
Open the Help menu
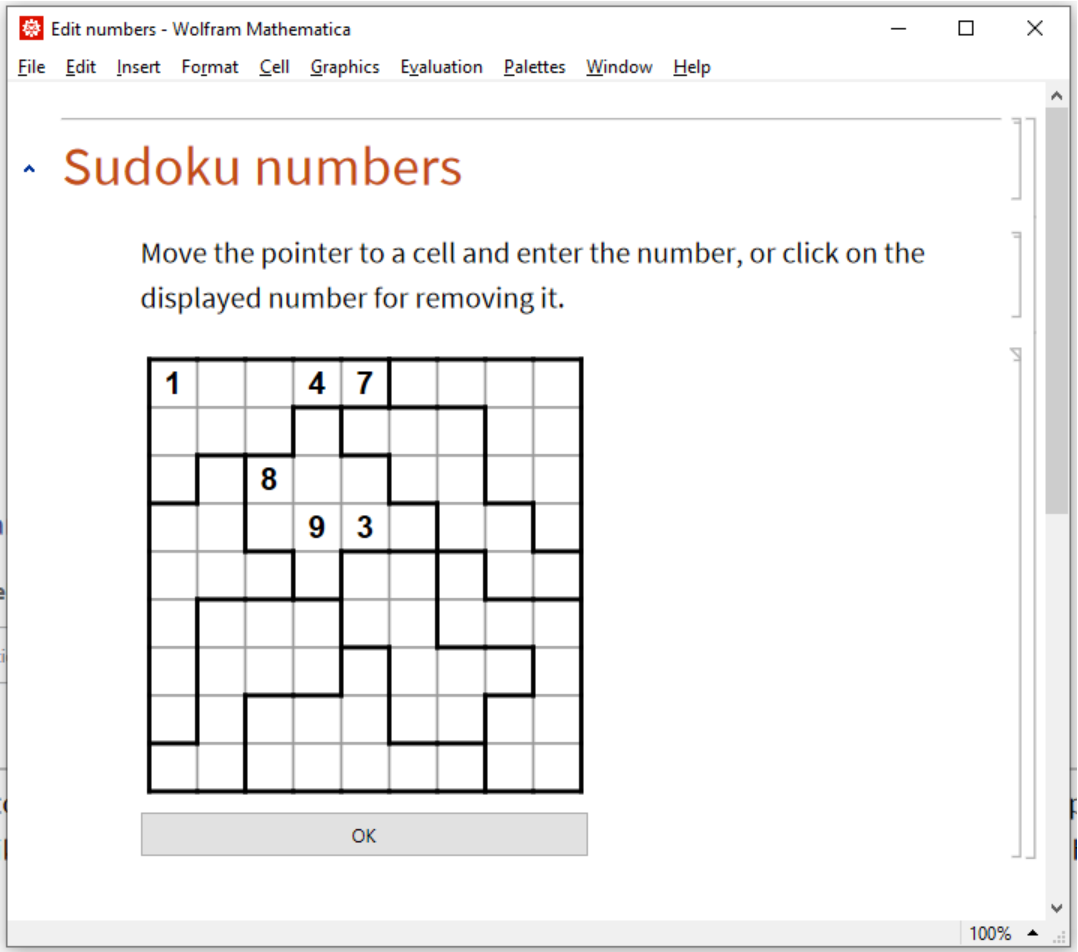pyautogui.click(x=691, y=67)
